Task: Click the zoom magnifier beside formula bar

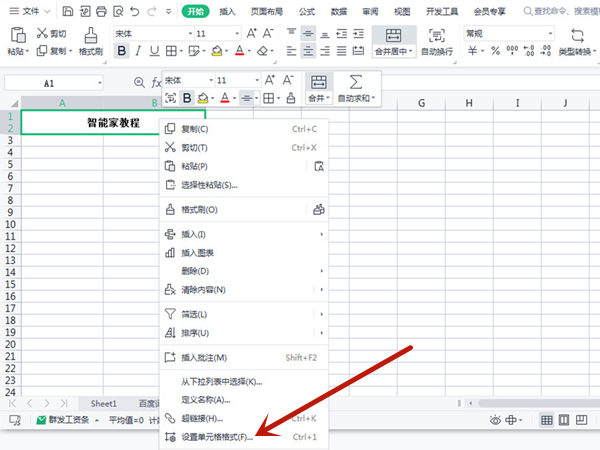Action: click(x=139, y=82)
